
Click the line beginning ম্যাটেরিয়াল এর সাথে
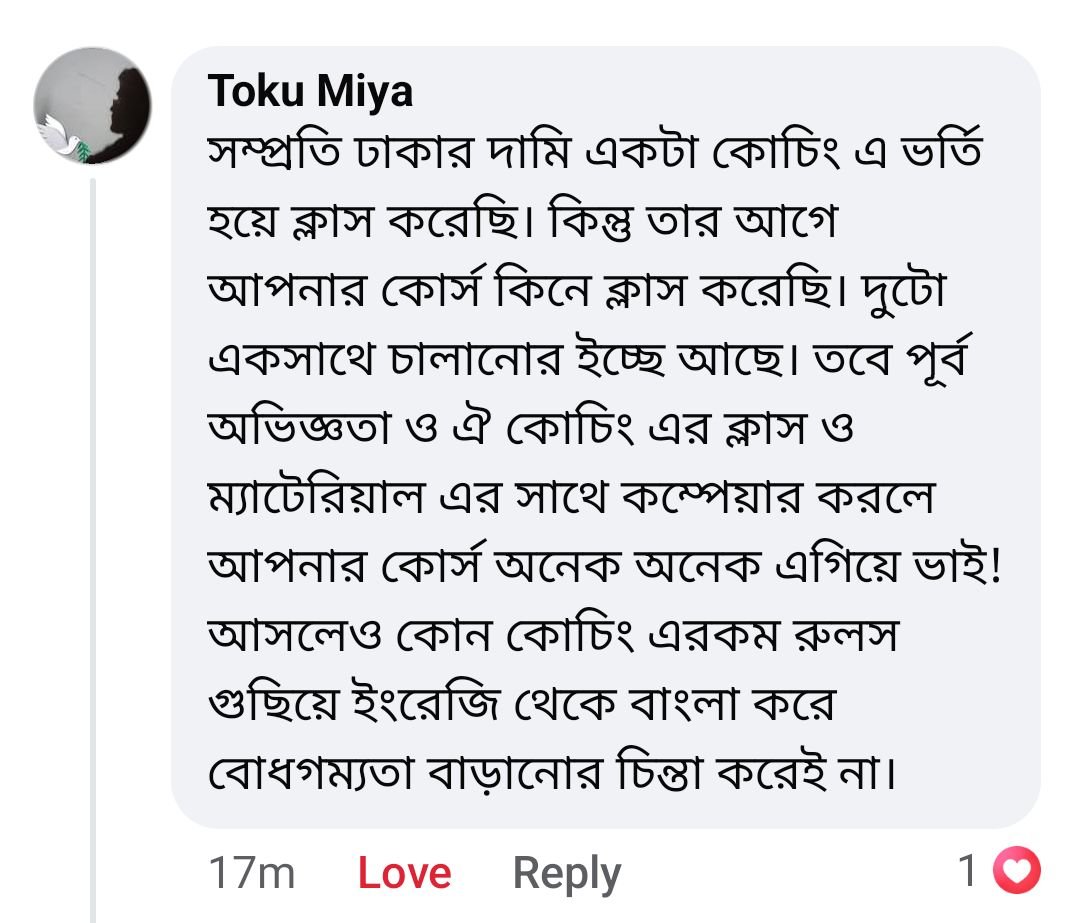570,497
